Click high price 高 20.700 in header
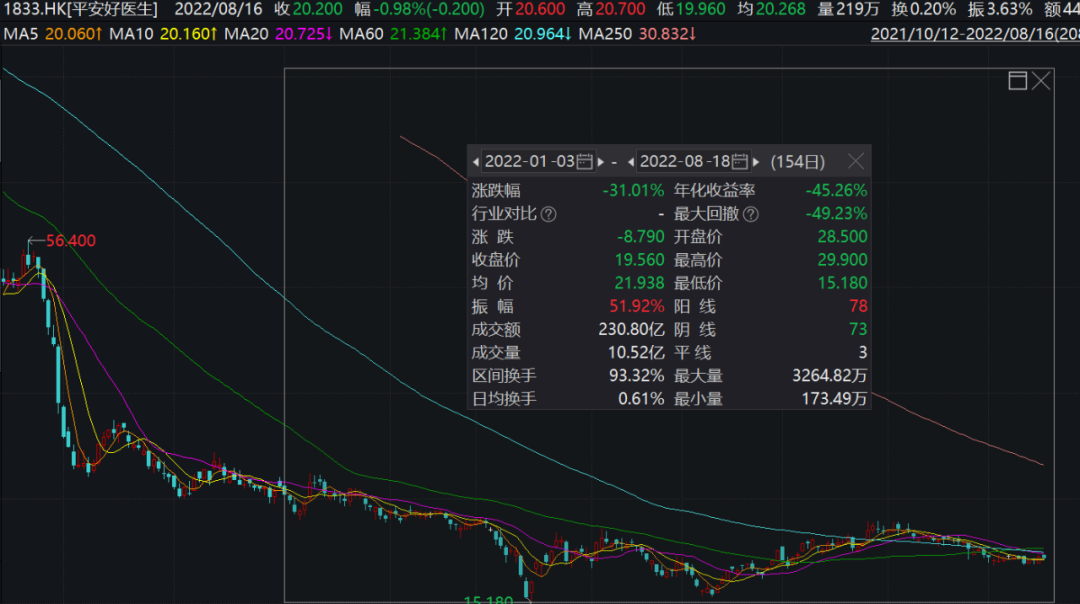1080x604 pixels. (x=611, y=9)
